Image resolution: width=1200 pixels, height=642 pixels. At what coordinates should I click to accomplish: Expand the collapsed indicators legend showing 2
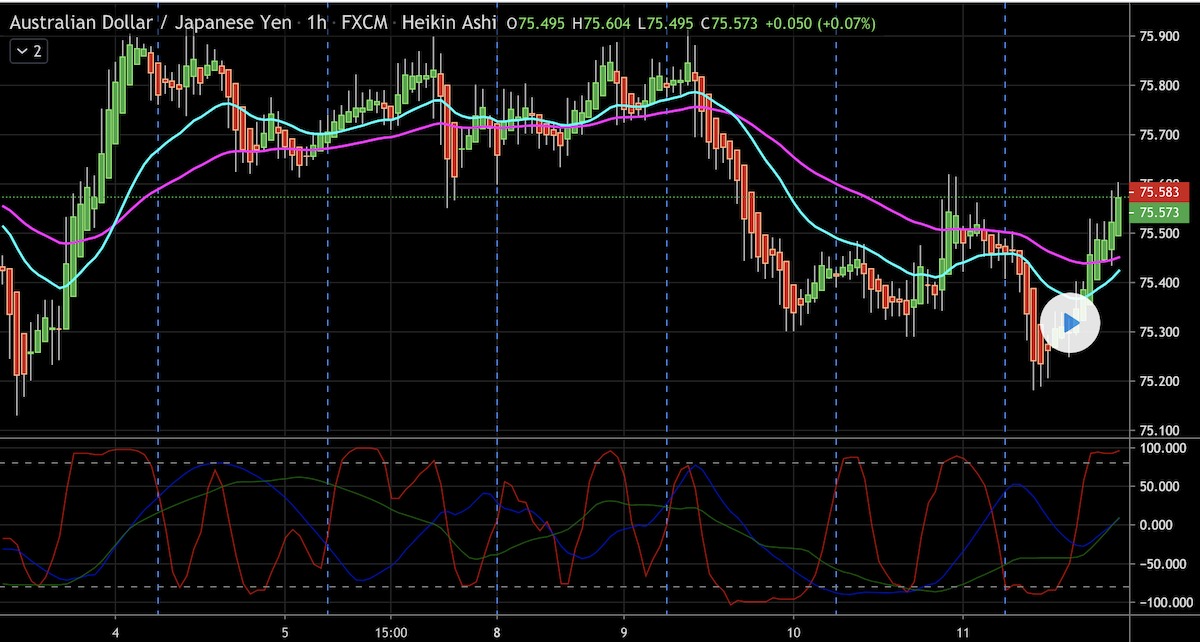click(28, 51)
